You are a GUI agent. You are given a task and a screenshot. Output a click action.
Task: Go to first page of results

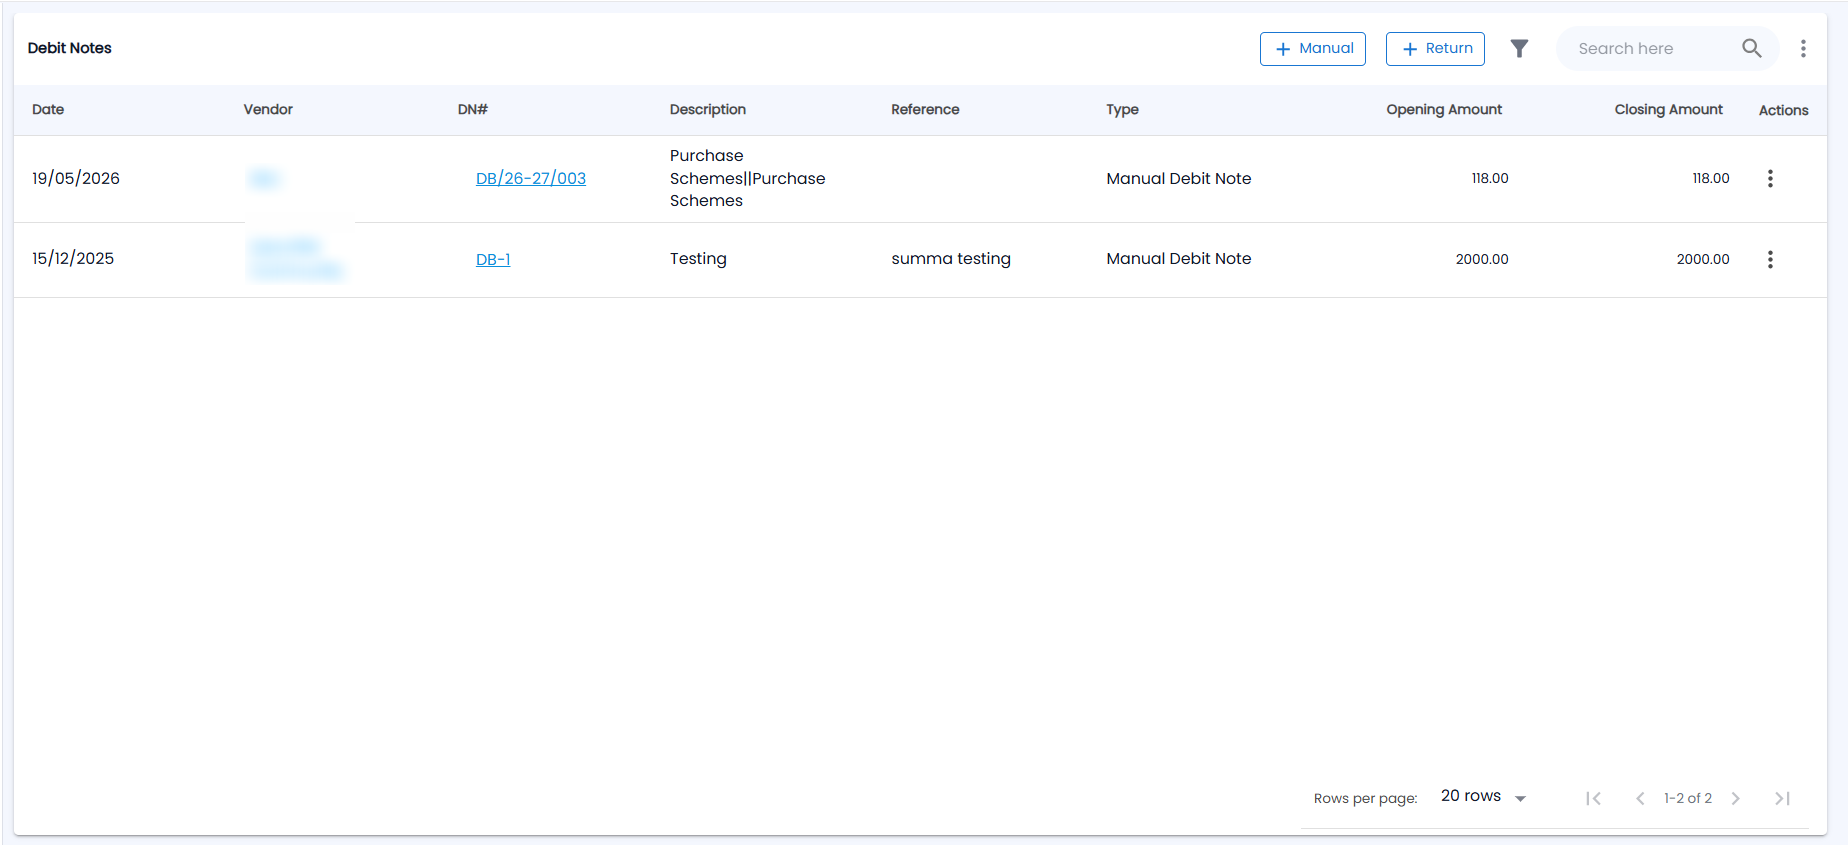pyautogui.click(x=1594, y=798)
